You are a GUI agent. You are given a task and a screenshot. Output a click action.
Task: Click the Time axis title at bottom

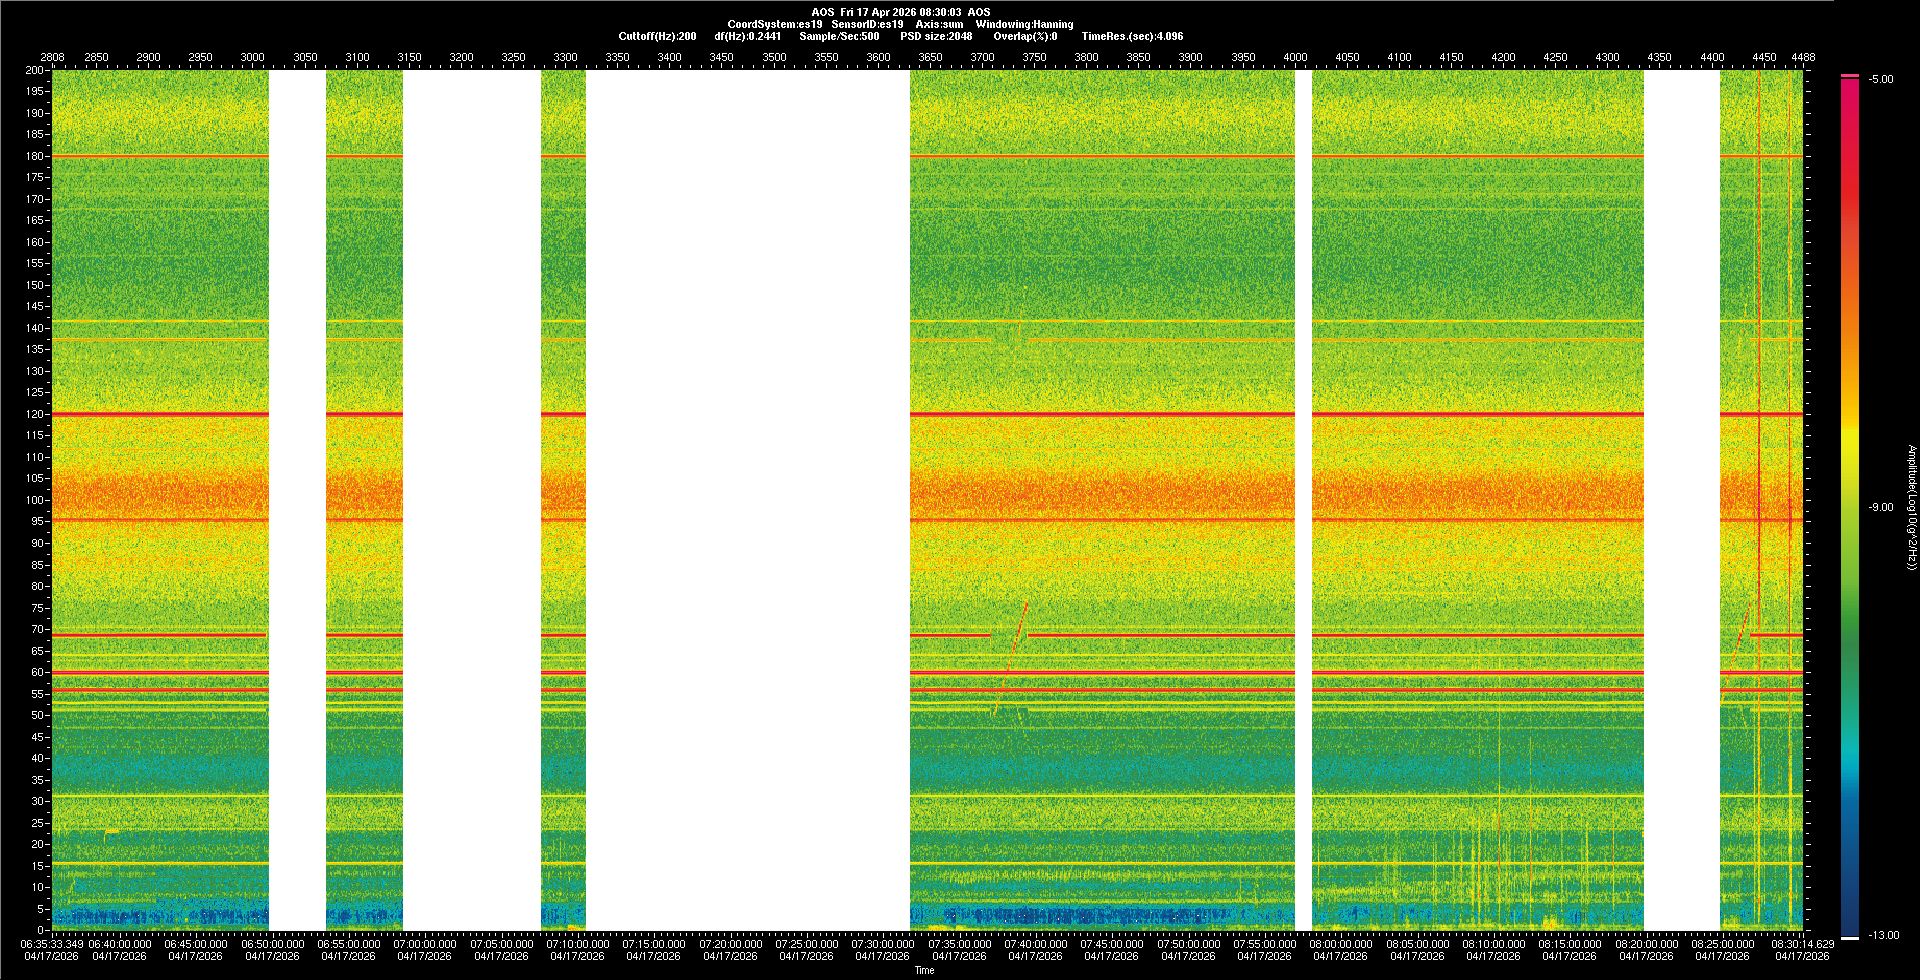click(925, 970)
